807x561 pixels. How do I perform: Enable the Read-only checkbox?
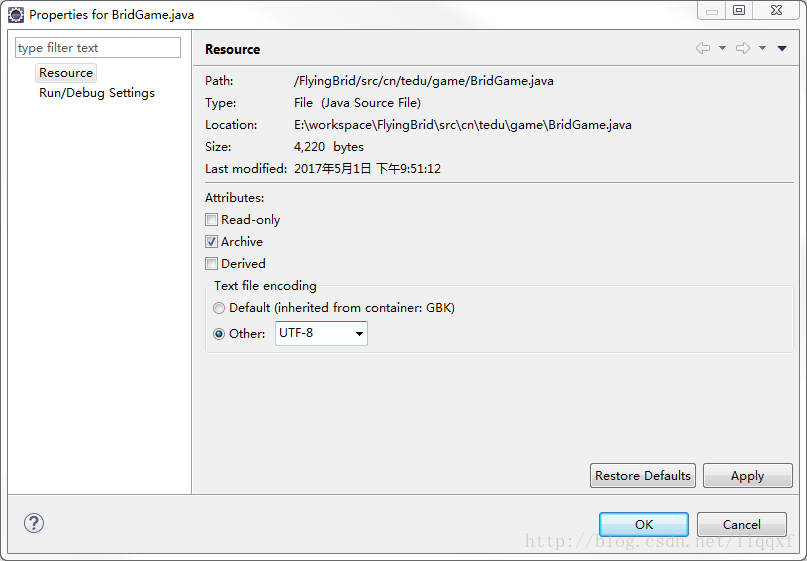point(211,220)
